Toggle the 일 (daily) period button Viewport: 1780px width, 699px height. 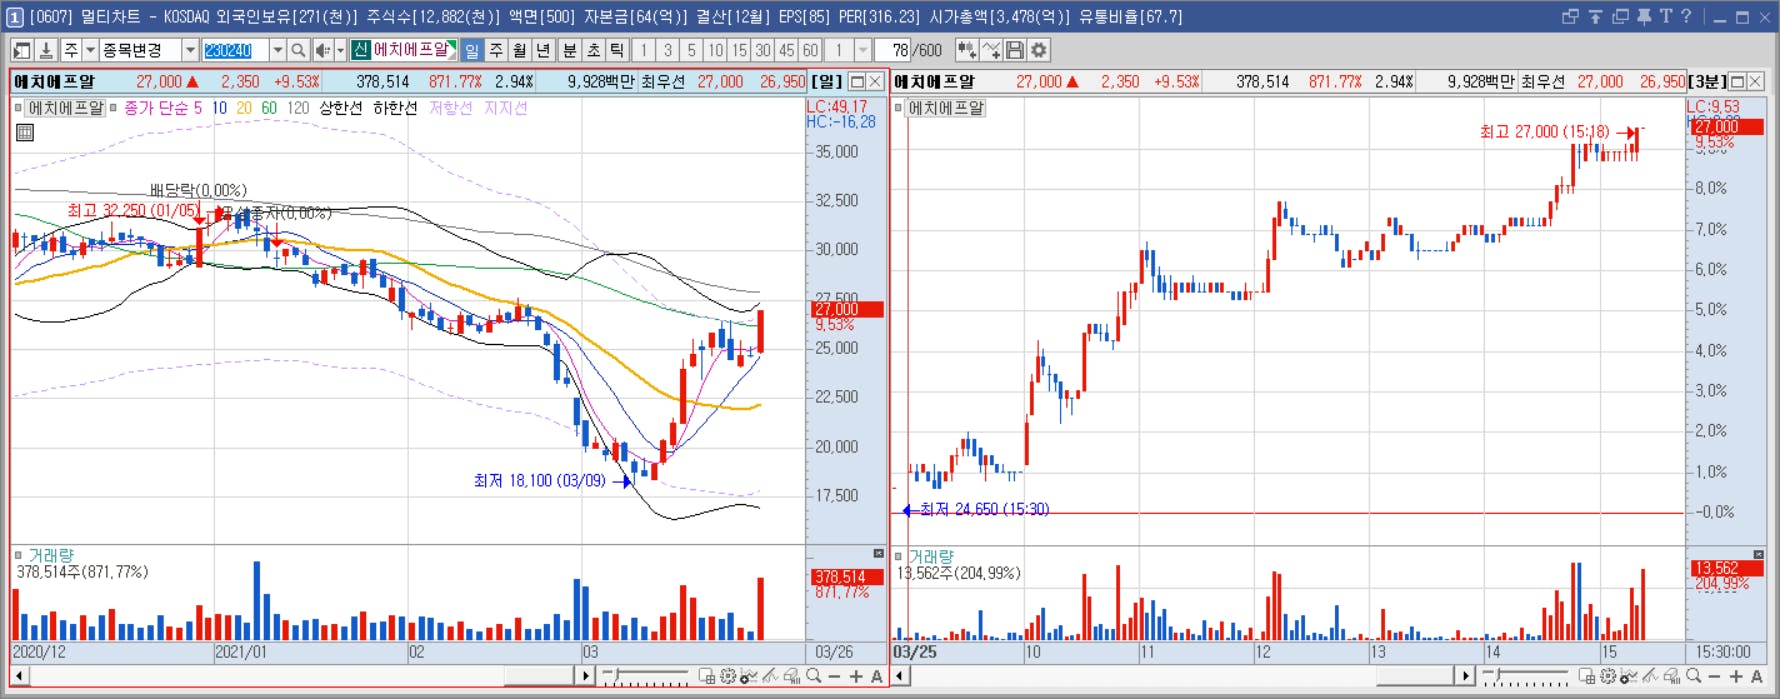(x=472, y=50)
